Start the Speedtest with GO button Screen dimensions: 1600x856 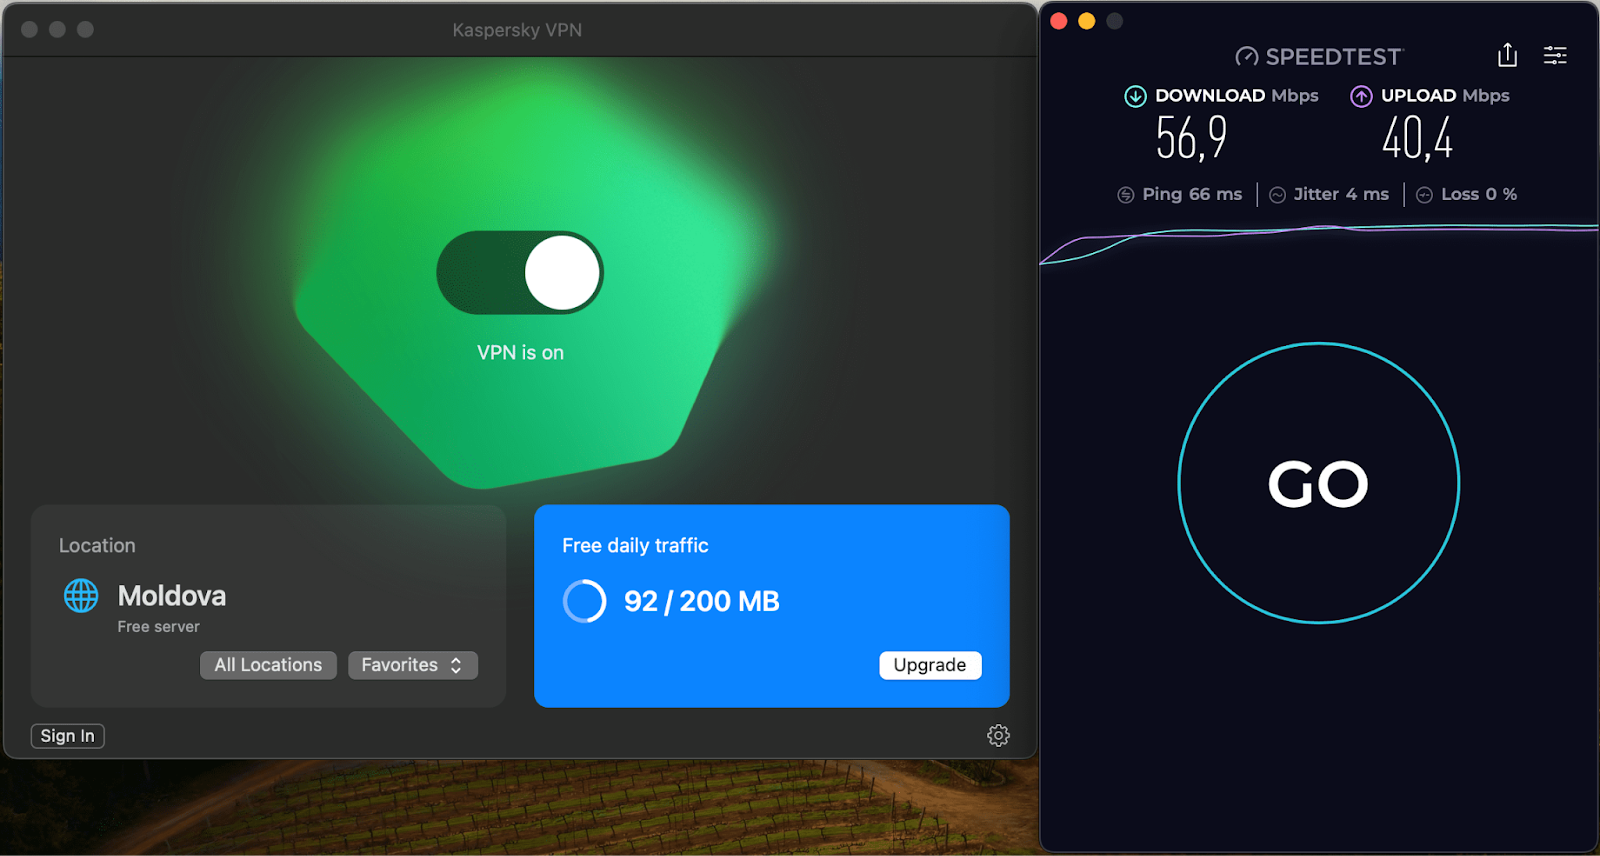tap(1319, 483)
